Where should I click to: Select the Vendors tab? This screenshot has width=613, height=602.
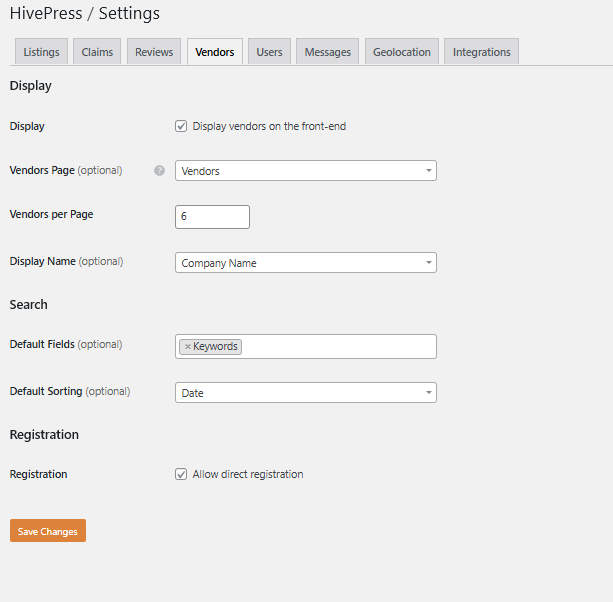[215, 52]
